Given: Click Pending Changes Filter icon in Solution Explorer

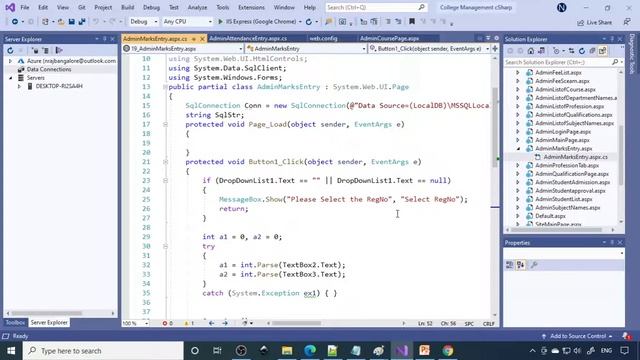Looking at the screenshot, I should pos(556,51).
